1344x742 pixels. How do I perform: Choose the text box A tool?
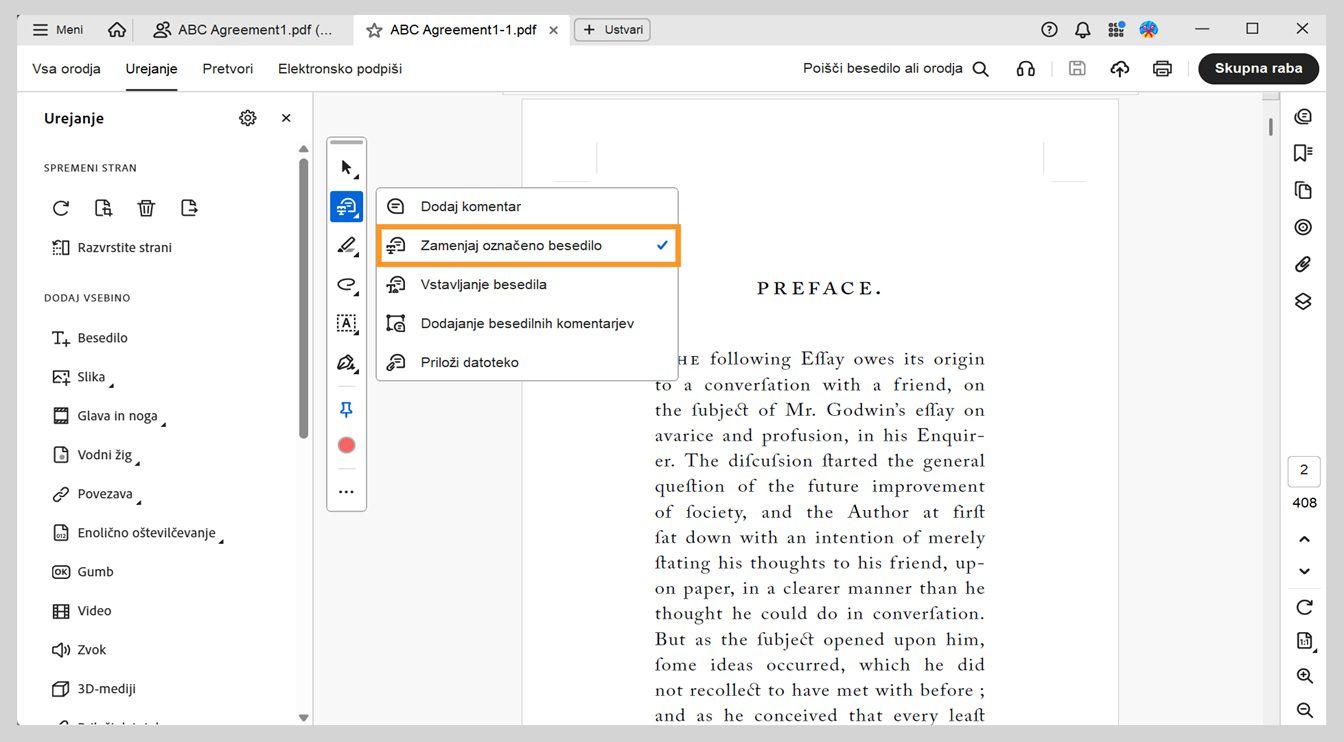[347, 323]
